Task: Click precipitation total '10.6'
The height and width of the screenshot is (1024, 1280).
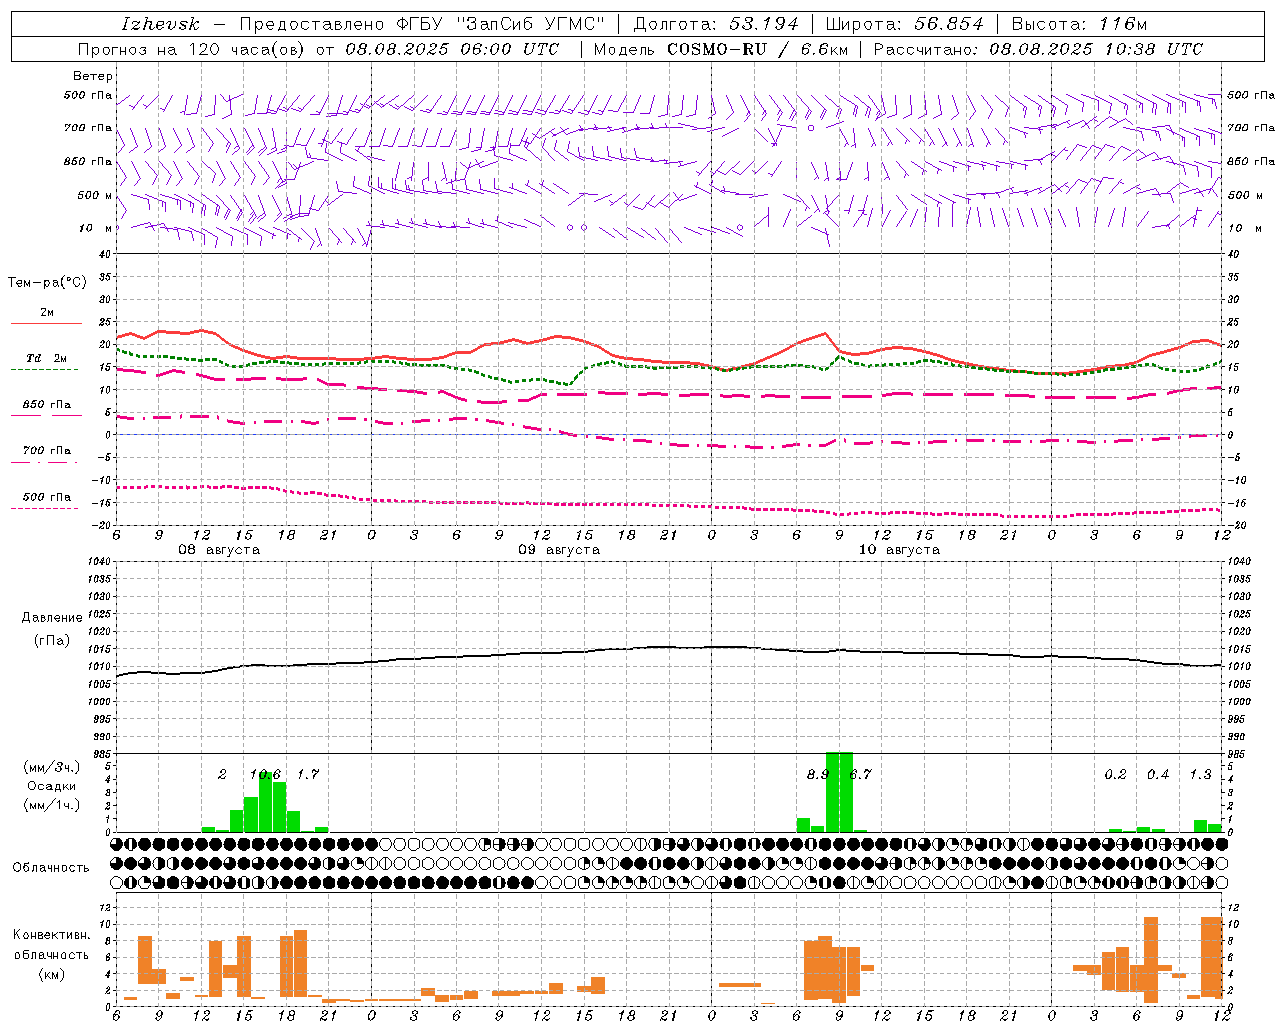Action: [x=265, y=774]
